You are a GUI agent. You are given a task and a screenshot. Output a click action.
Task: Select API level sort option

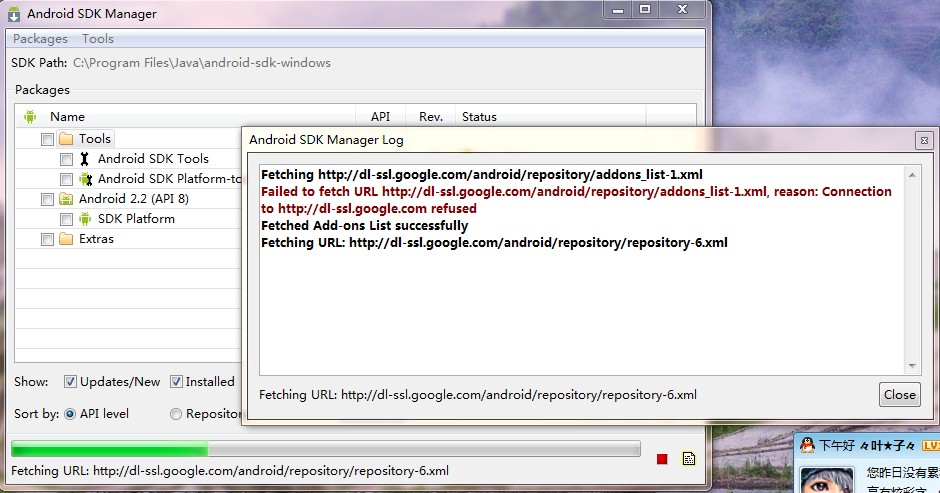[x=70, y=414]
